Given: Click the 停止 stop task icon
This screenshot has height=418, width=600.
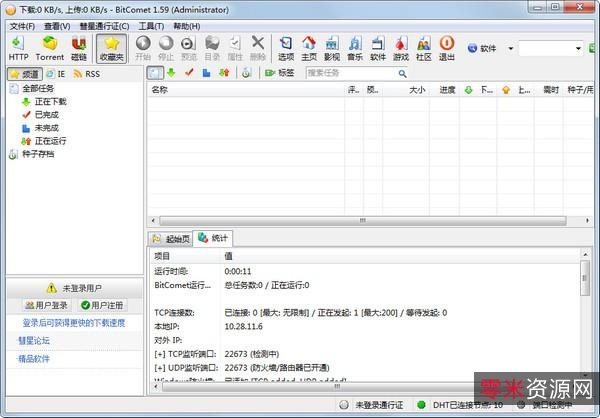Looking at the screenshot, I should click(x=166, y=48).
